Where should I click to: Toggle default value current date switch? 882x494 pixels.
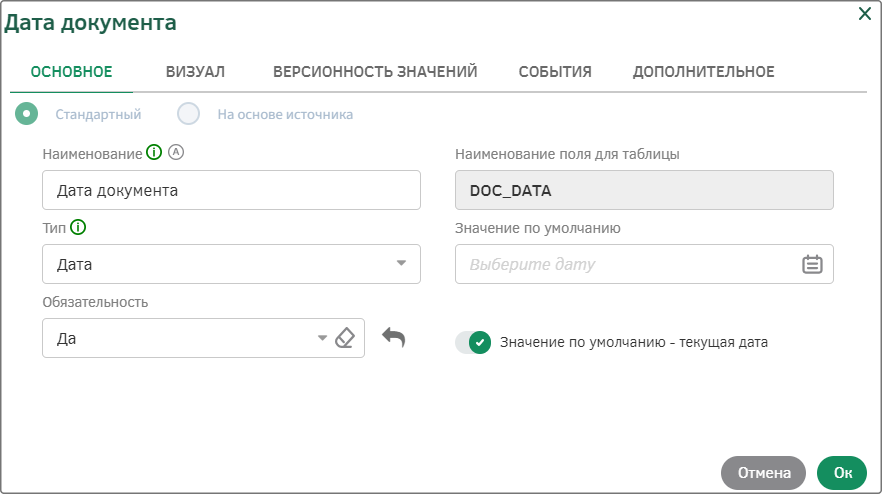(473, 342)
